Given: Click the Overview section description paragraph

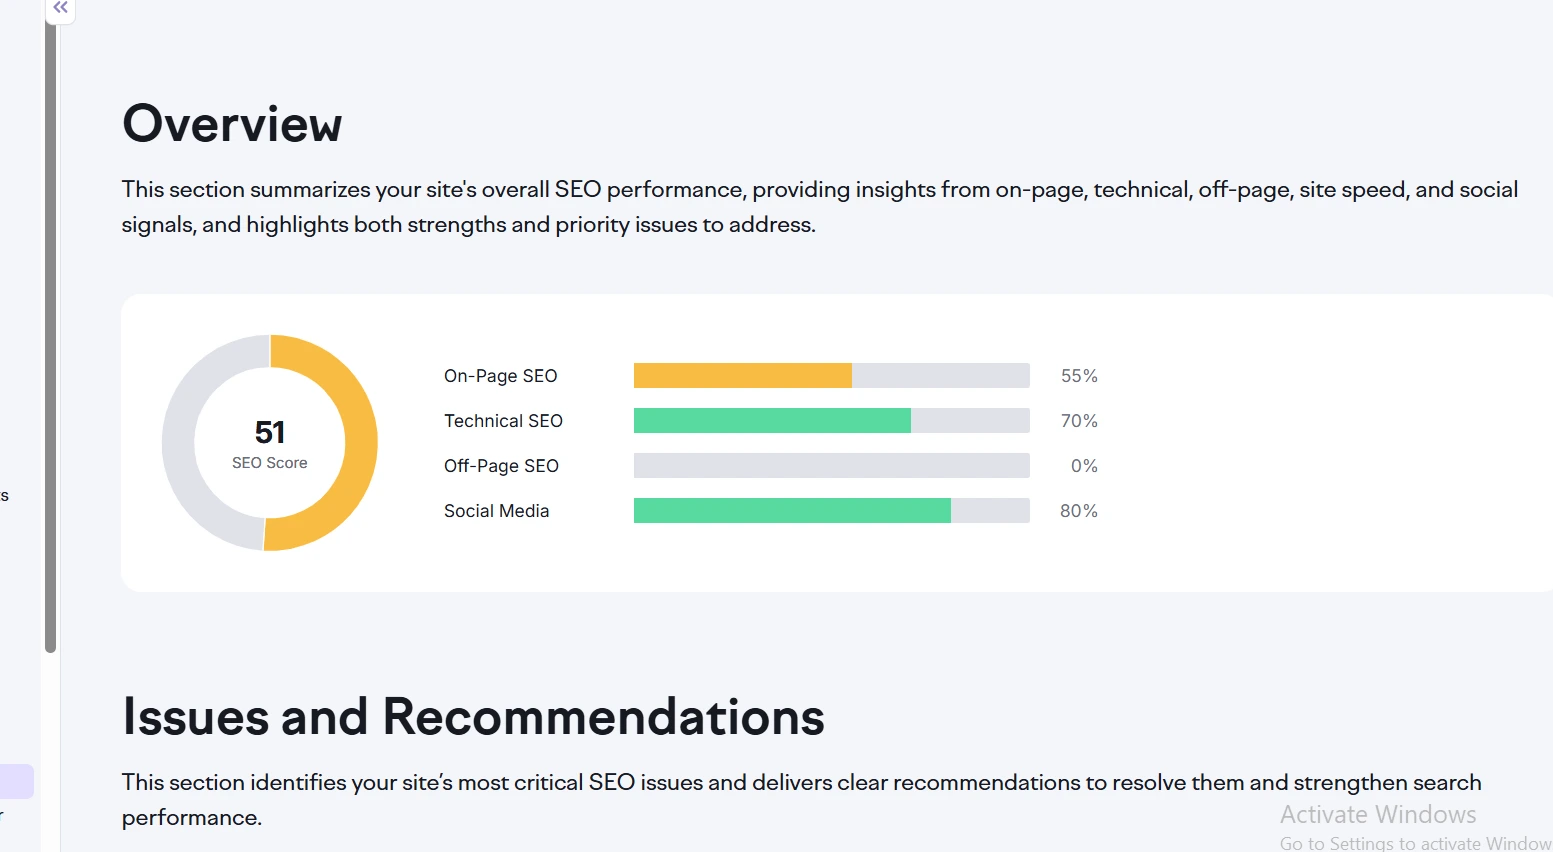Looking at the screenshot, I should (x=819, y=207).
